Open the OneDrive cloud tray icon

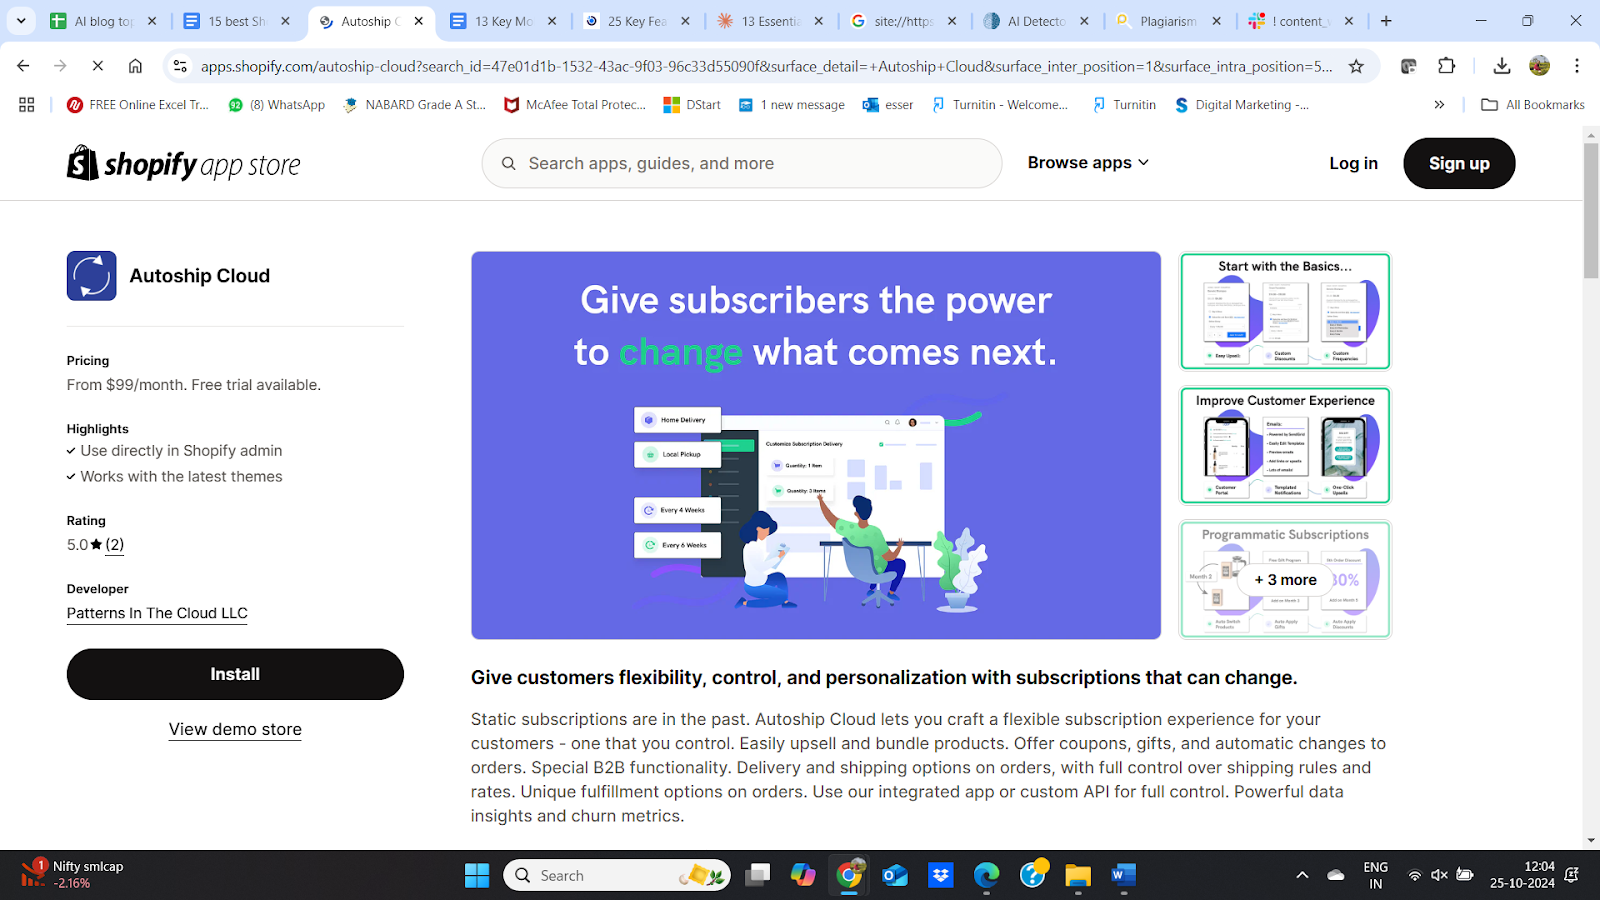[x=1335, y=875]
